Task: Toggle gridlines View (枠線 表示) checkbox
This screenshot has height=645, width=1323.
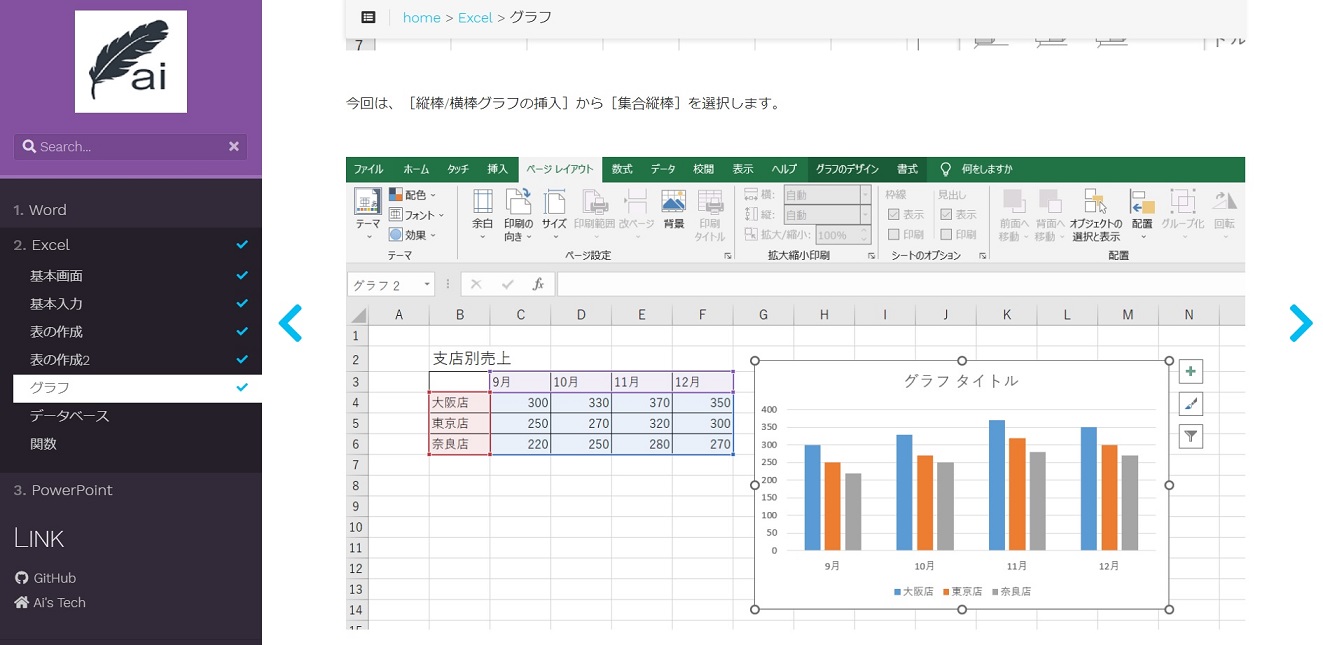Action: tap(894, 215)
